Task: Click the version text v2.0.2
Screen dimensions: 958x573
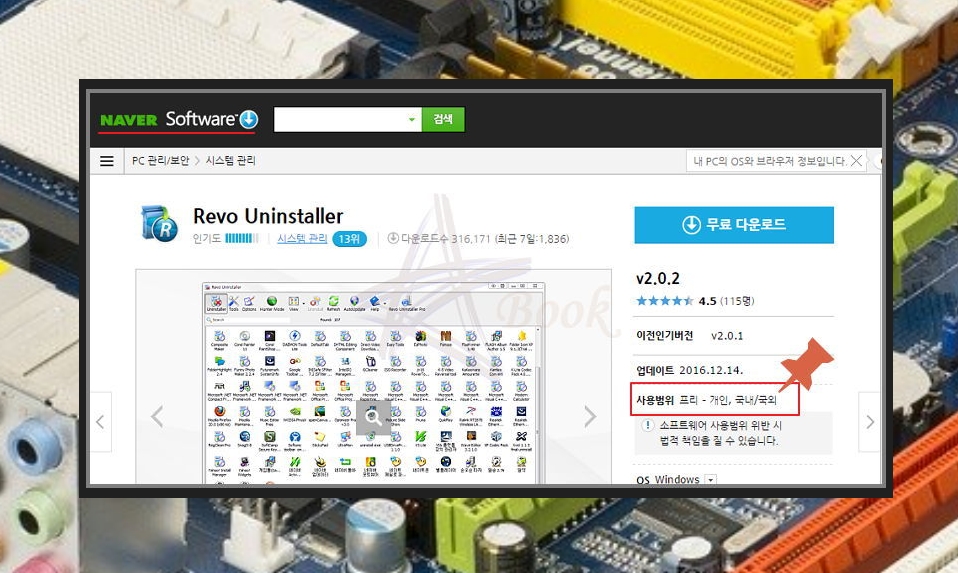Action: click(657, 279)
